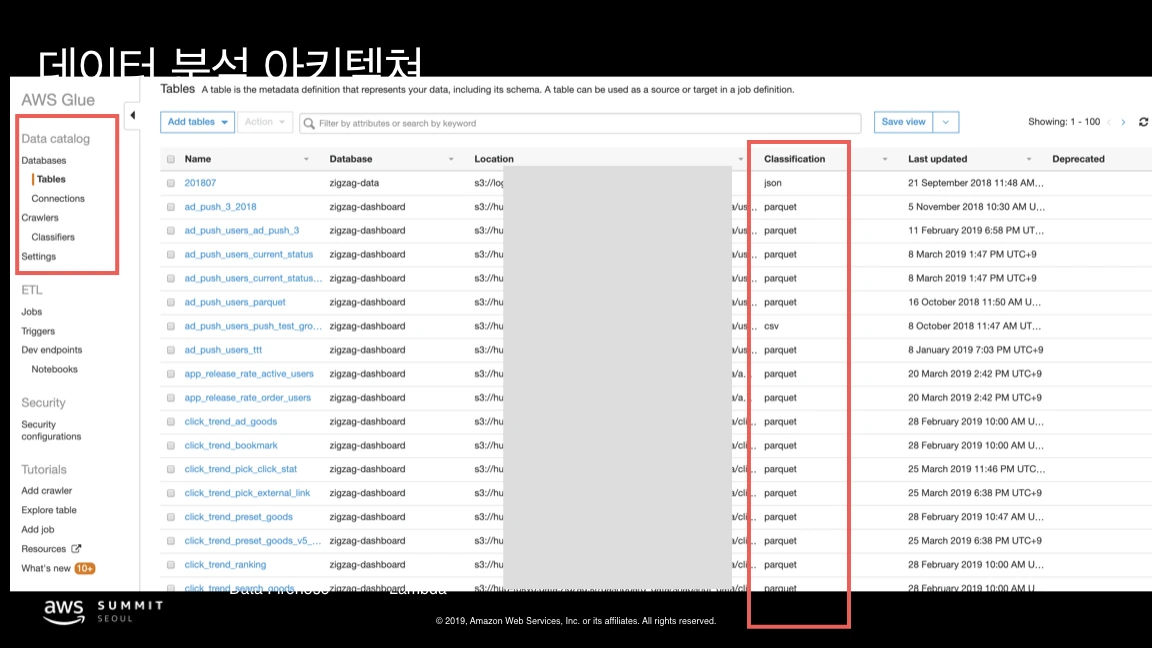Click the Deprecated column header
Image resolution: width=1152 pixels, height=648 pixels.
point(1078,159)
